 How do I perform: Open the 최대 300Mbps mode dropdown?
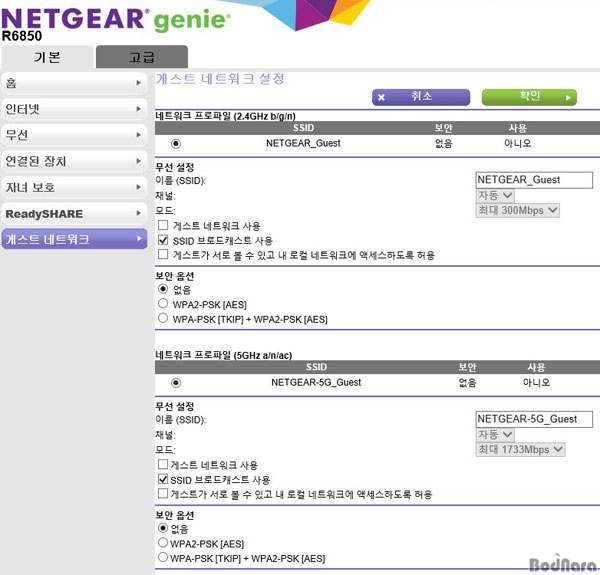[x=518, y=210]
